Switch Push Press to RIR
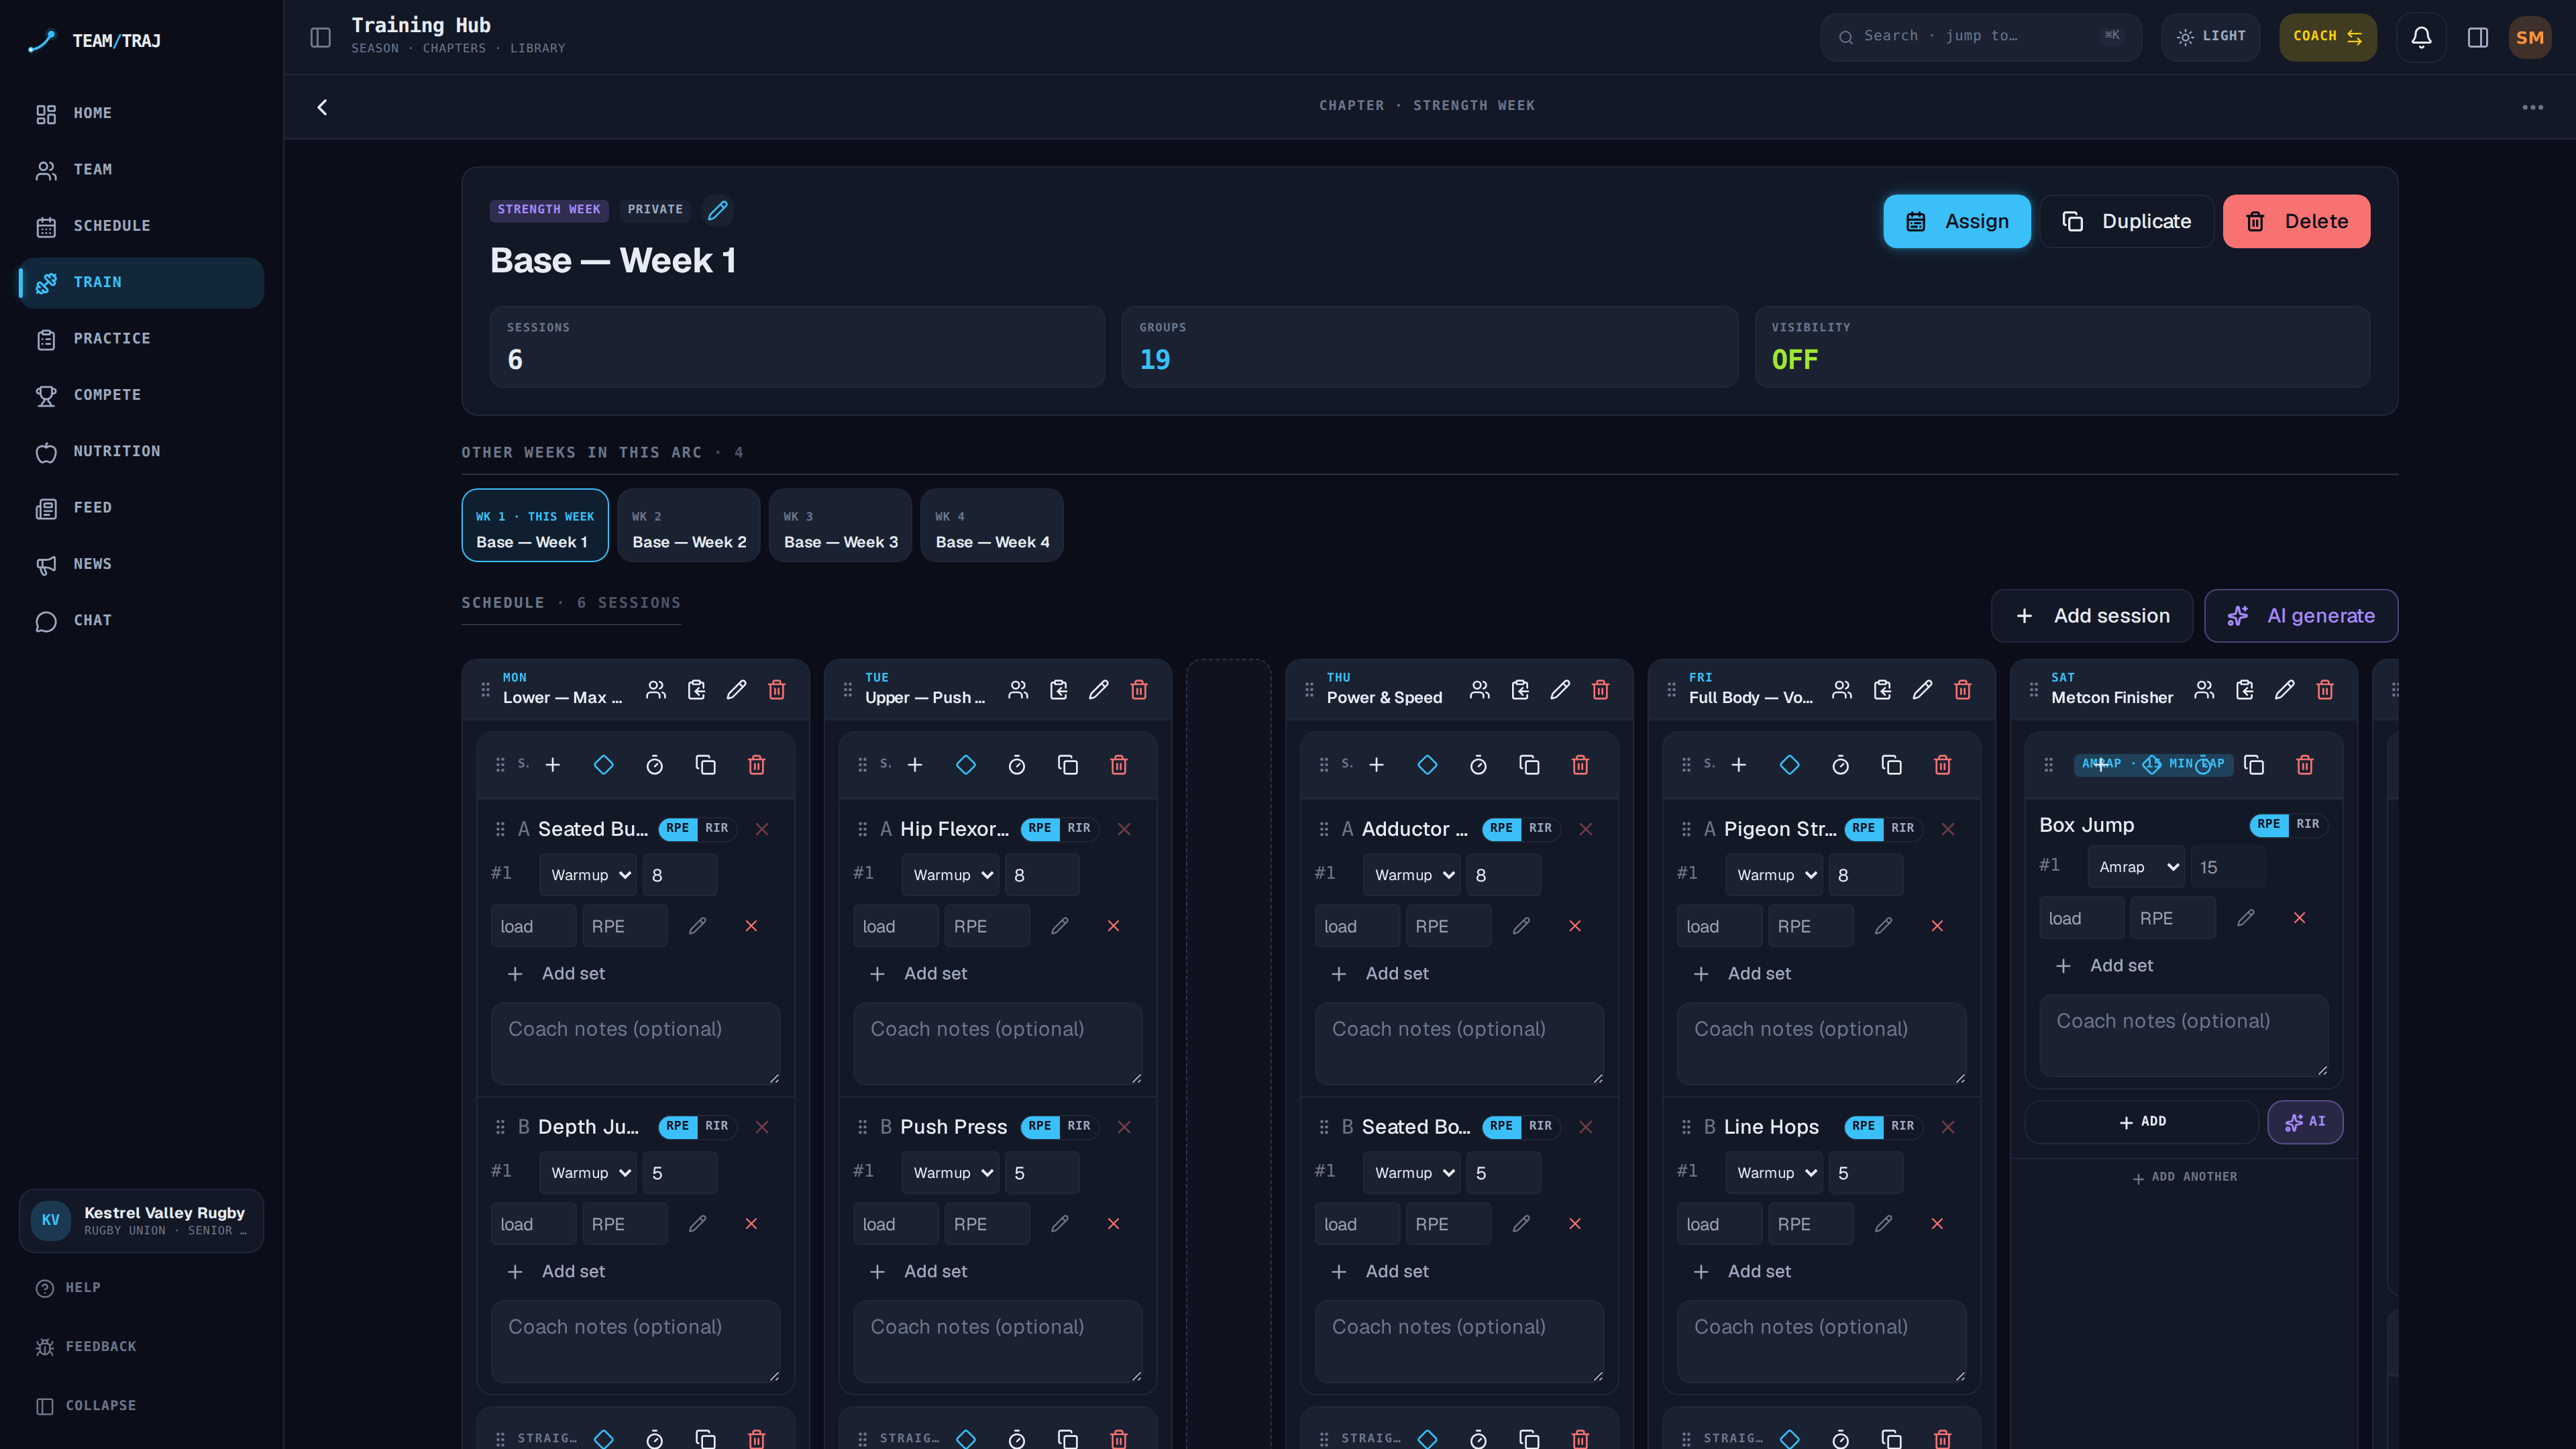2576x1449 pixels. click(1079, 1126)
